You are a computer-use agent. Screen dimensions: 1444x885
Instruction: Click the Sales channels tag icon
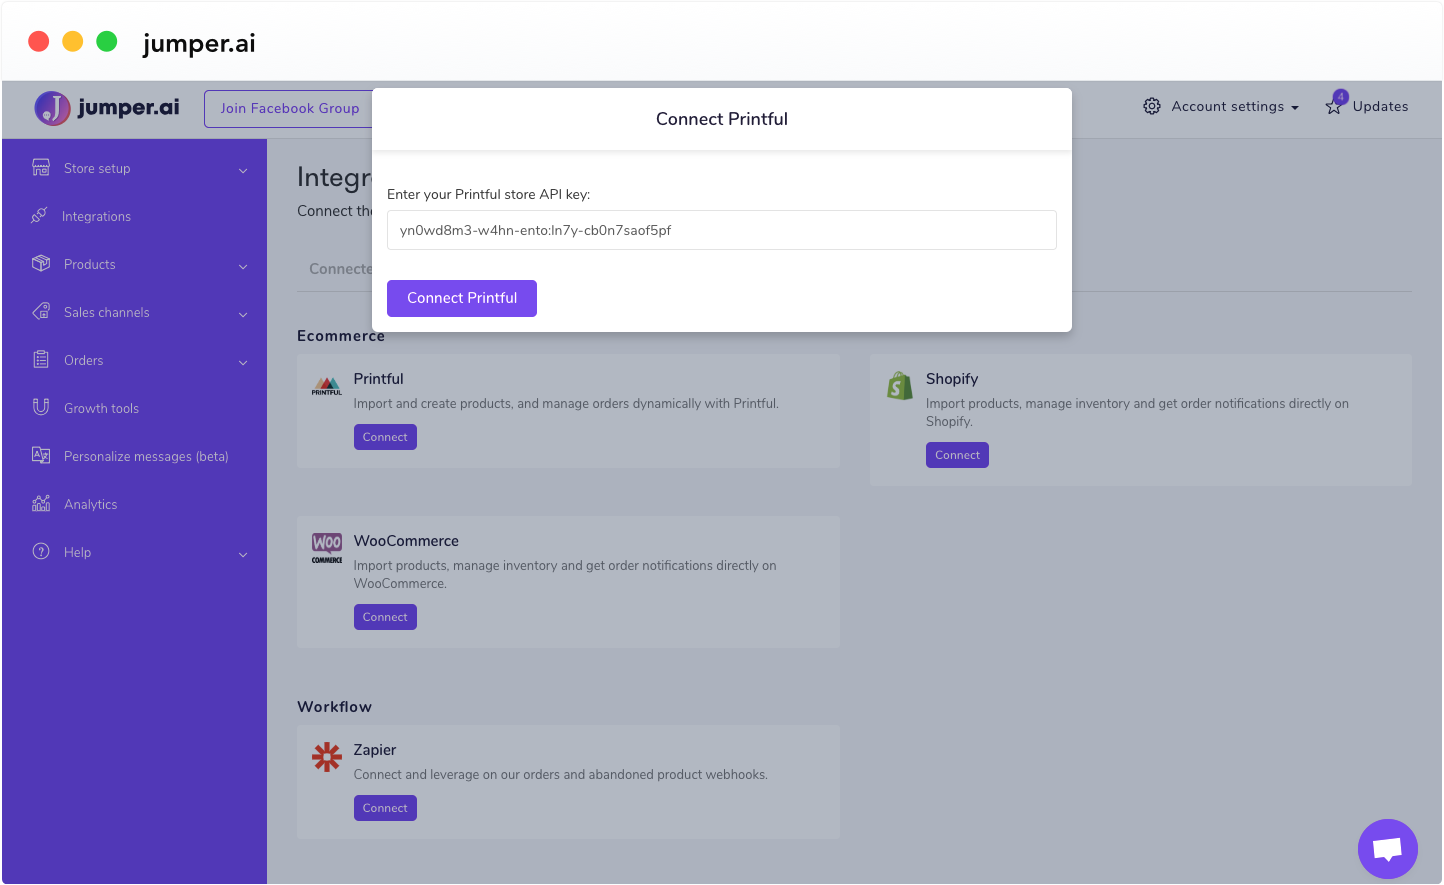(x=41, y=312)
